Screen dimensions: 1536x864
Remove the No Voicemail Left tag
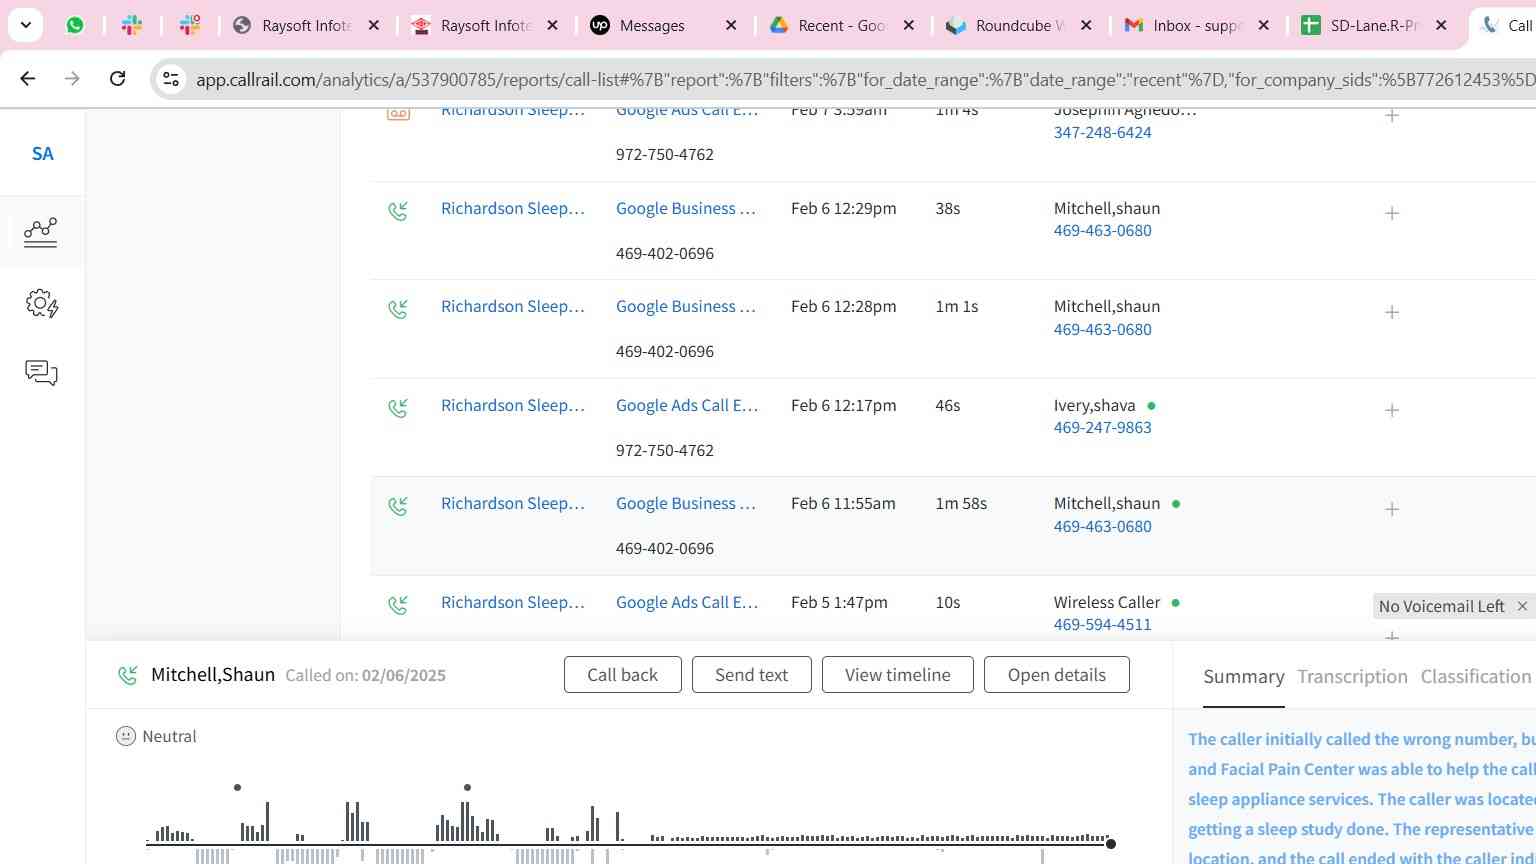click(1522, 606)
